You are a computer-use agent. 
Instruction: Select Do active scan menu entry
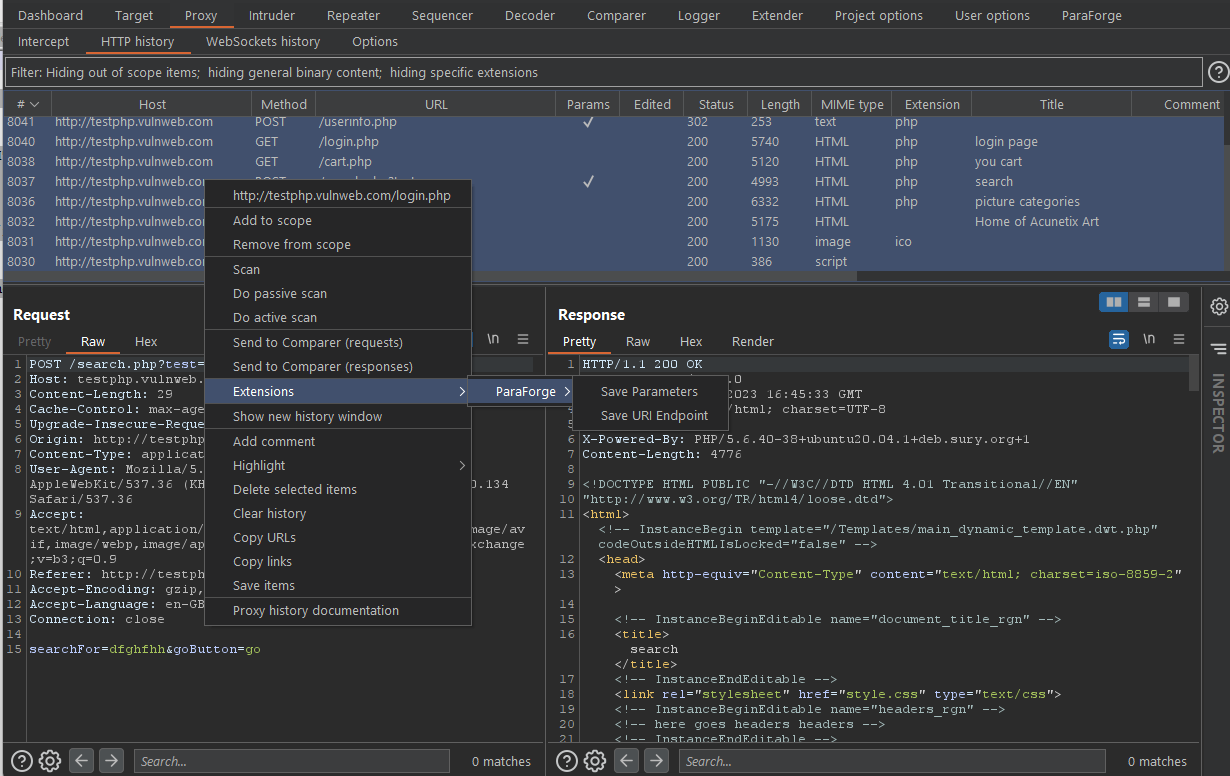click(275, 318)
